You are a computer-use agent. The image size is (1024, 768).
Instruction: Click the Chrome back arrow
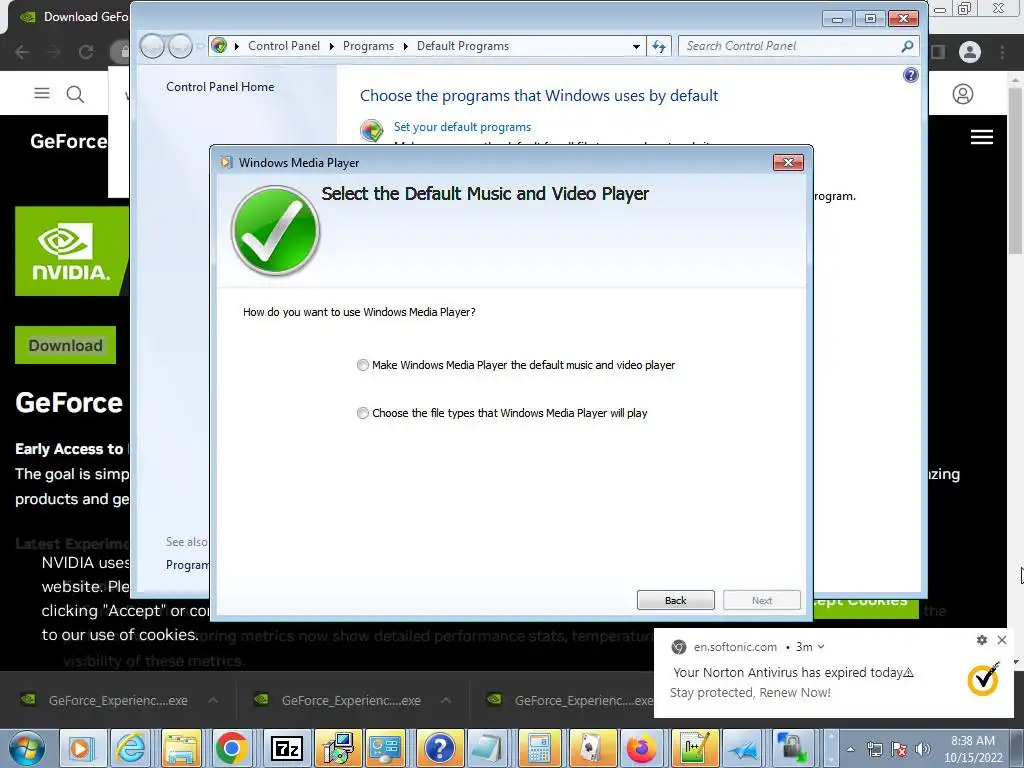point(22,52)
